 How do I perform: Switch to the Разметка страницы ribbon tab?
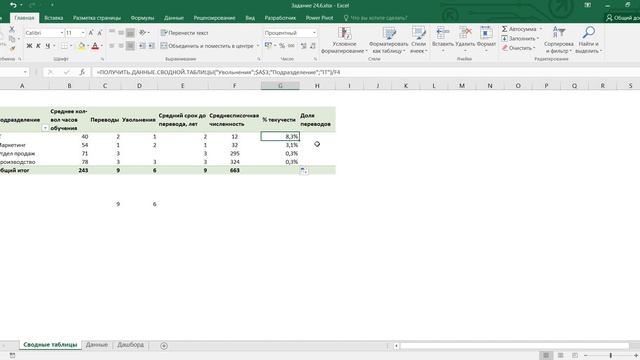(x=97, y=18)
